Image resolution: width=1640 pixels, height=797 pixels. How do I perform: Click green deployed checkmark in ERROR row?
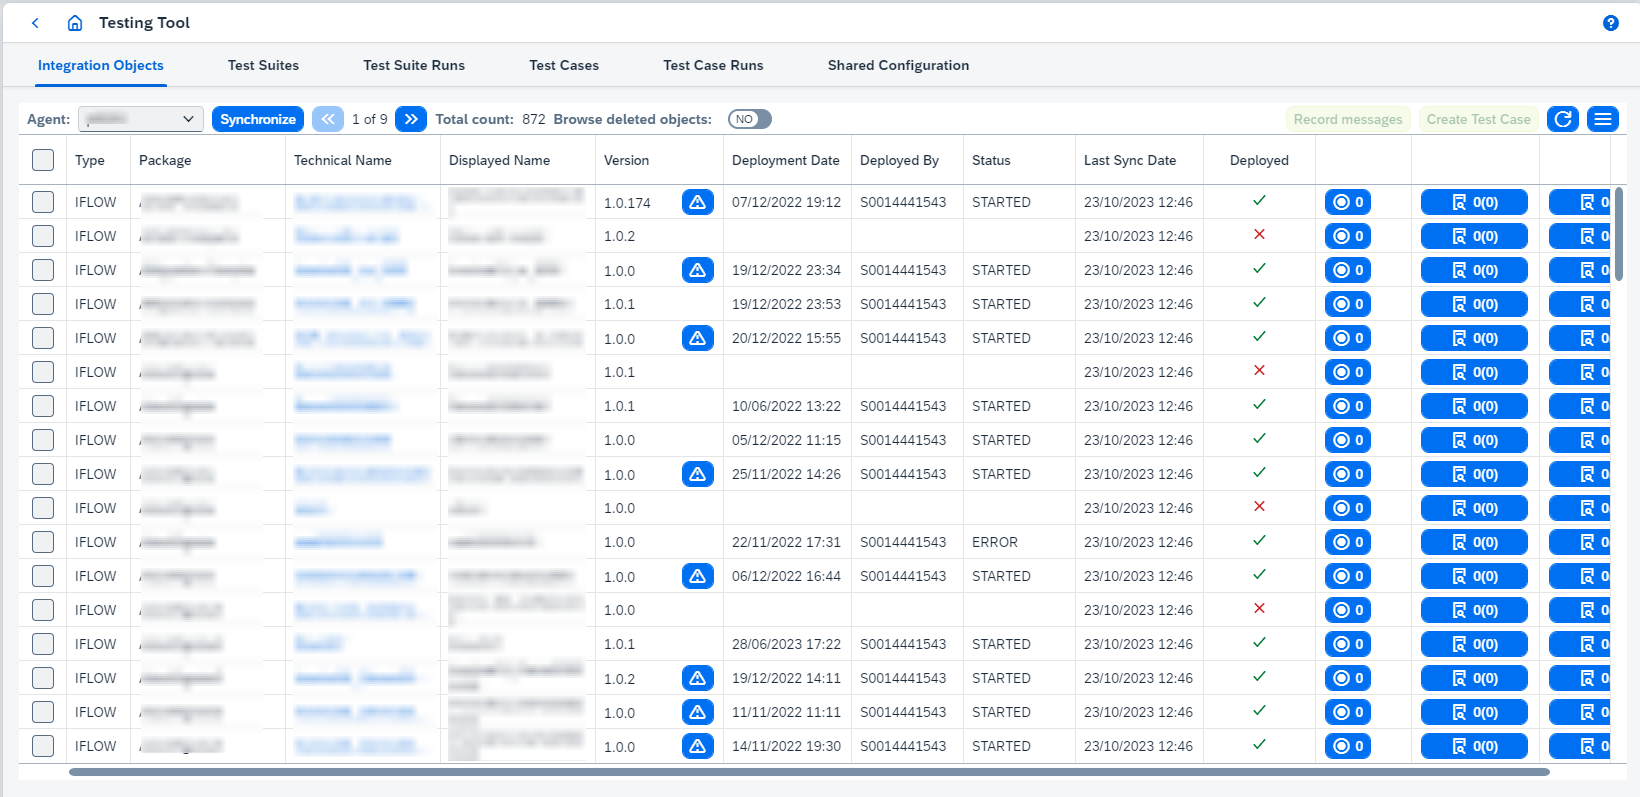click(1259, 541)
